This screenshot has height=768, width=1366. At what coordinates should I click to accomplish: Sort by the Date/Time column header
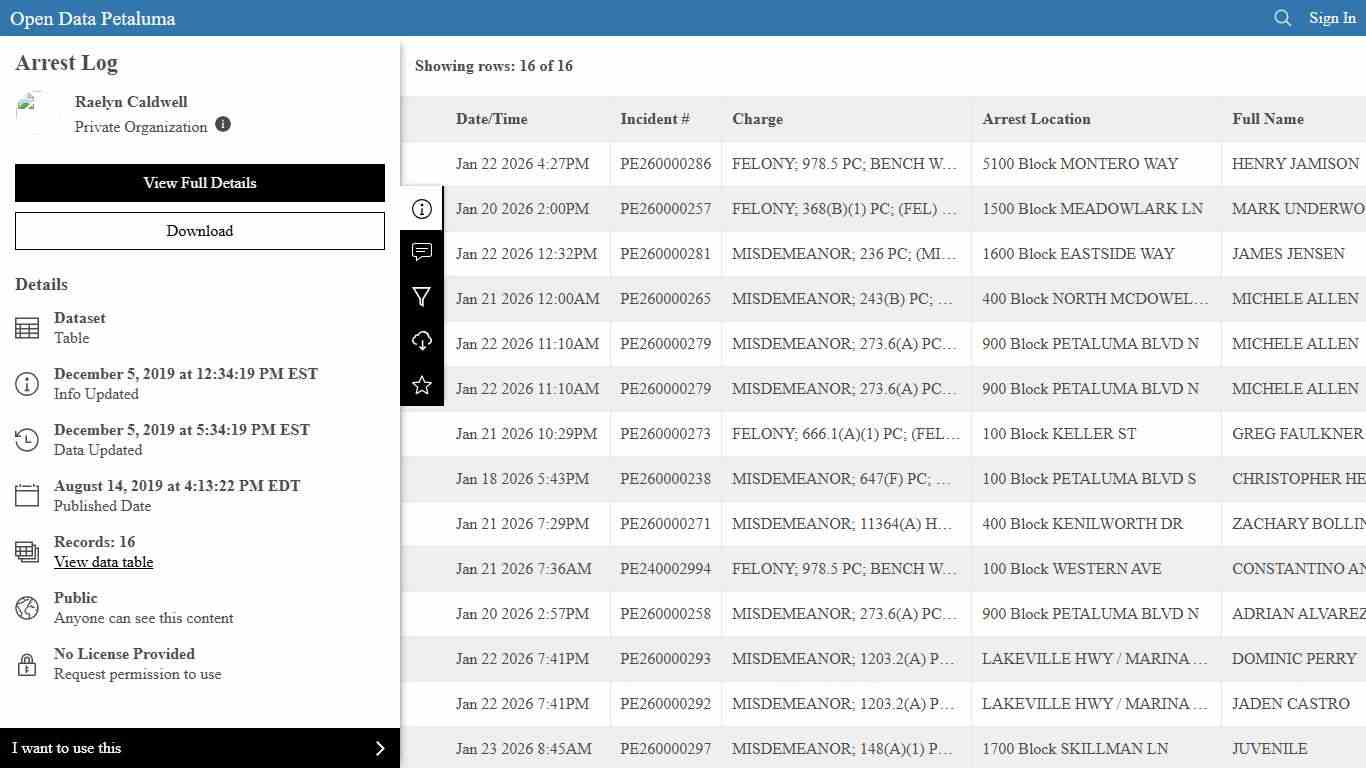(x=491, y=119)
